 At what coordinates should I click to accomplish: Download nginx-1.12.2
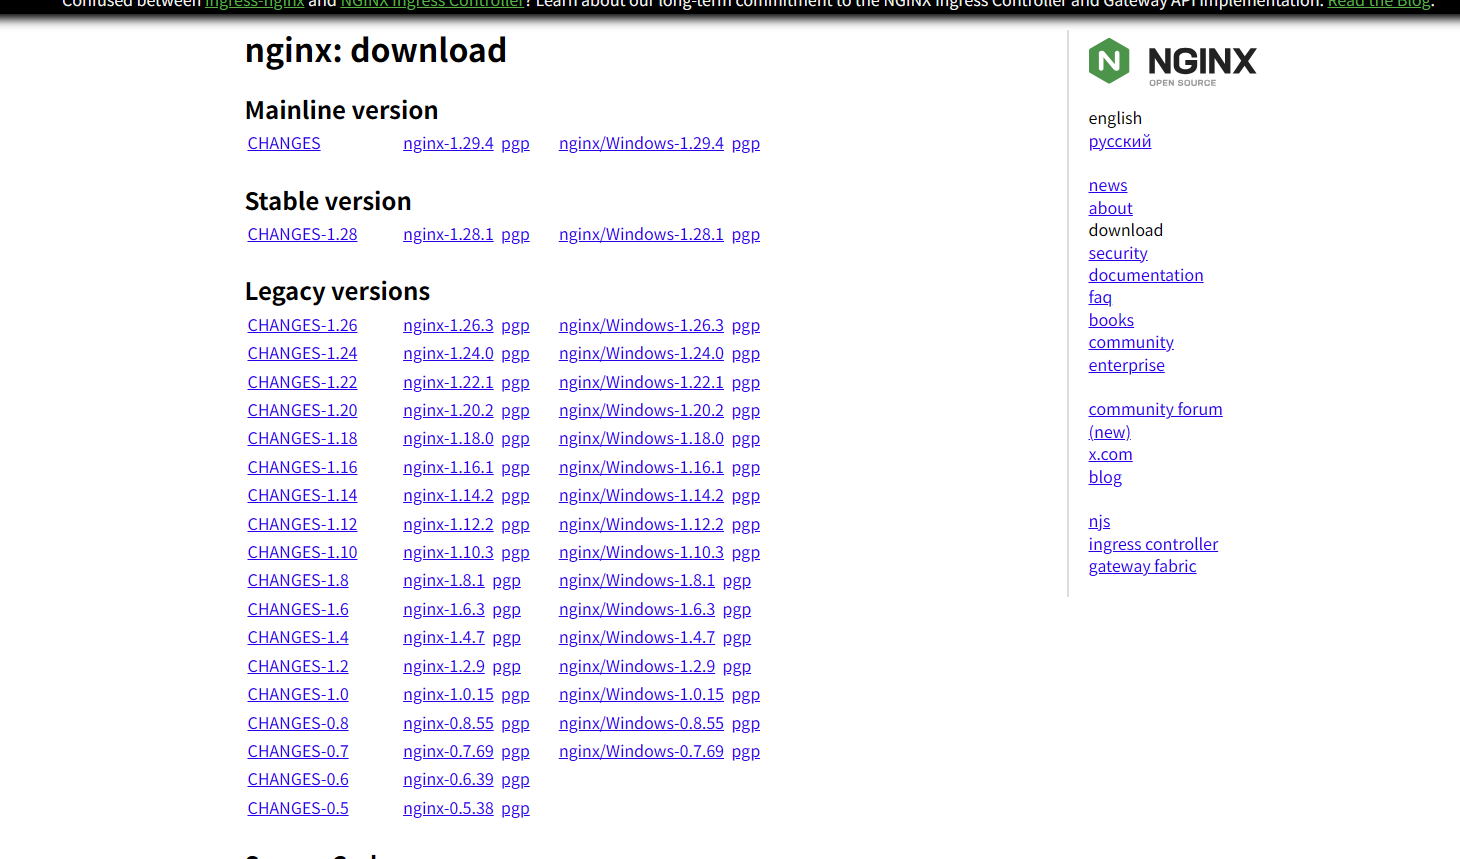[x=448, y=525]
